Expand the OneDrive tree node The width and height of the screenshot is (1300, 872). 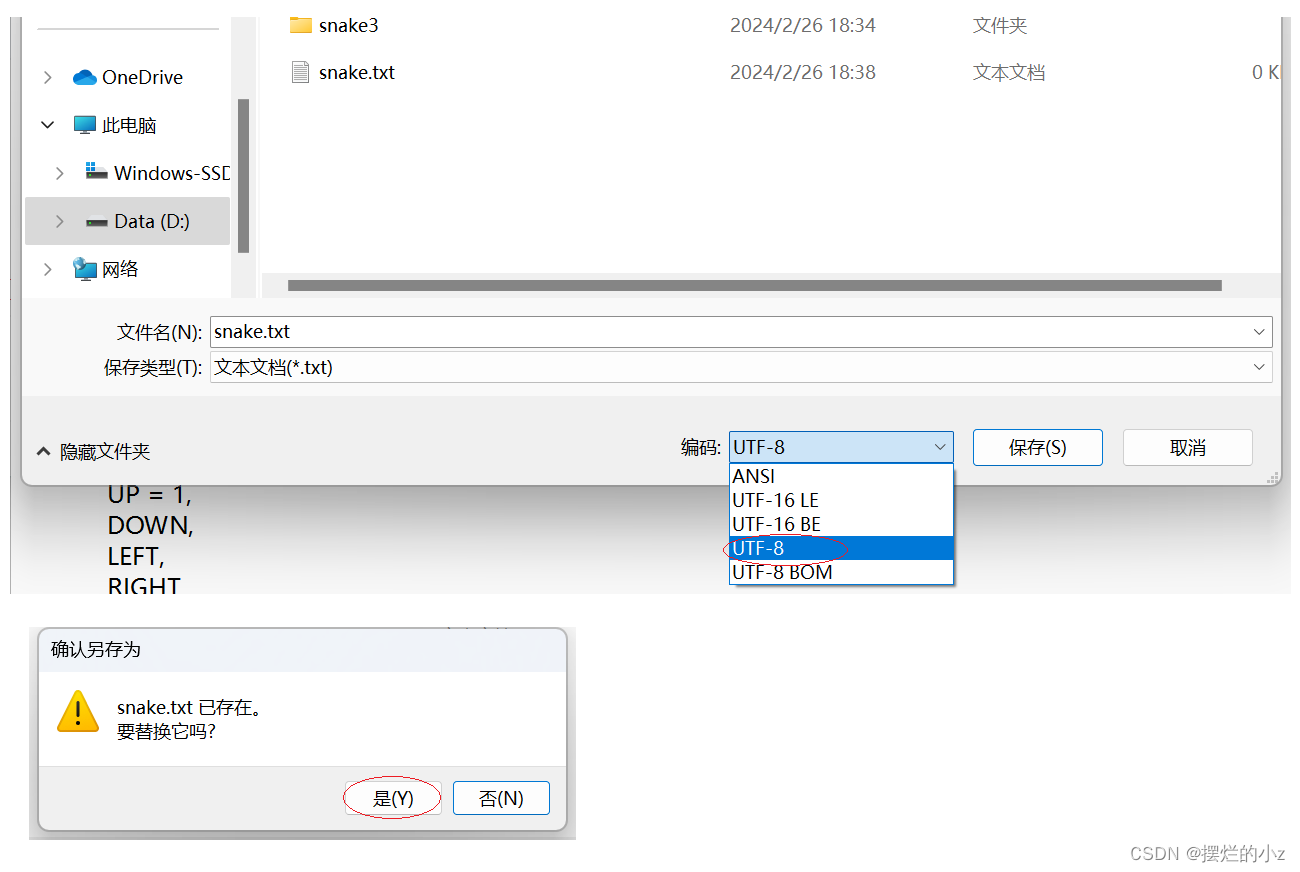(x=47, y=77)
